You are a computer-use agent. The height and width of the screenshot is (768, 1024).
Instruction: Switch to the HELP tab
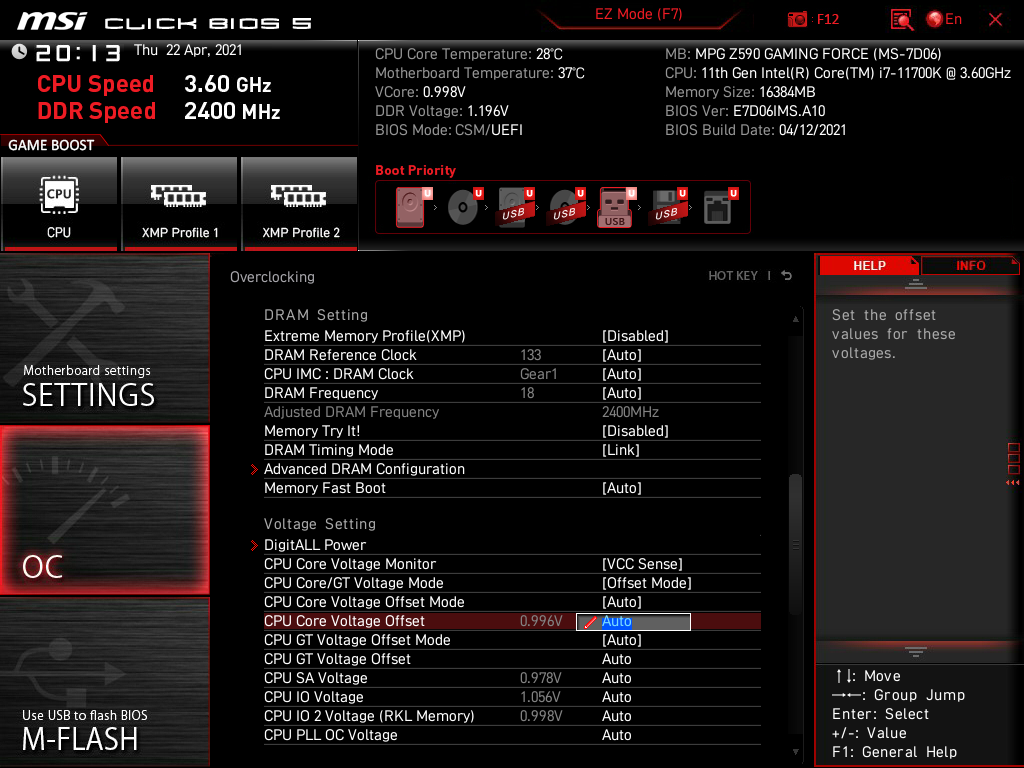[x=869, y=266]
